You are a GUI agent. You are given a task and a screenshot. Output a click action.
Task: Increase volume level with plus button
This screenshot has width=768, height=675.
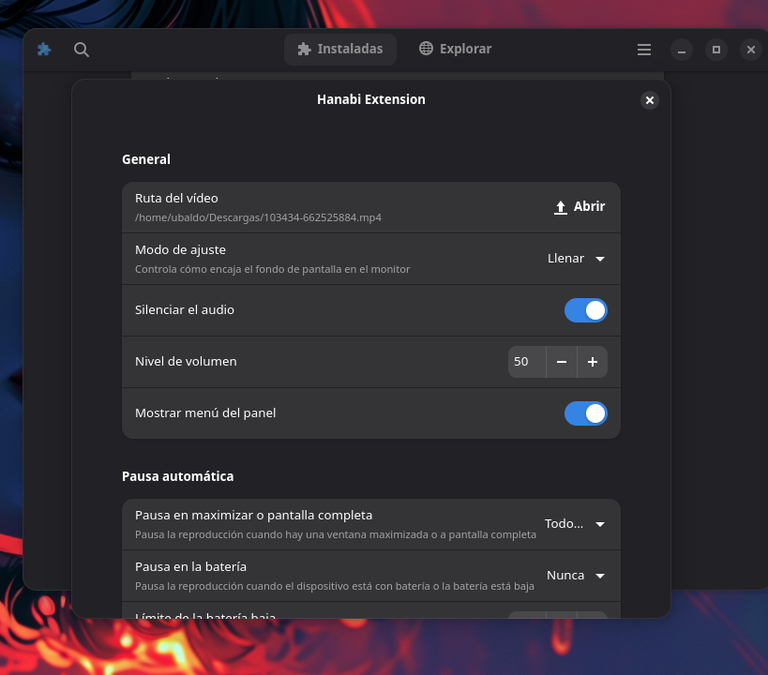click(x=593, y=362)
